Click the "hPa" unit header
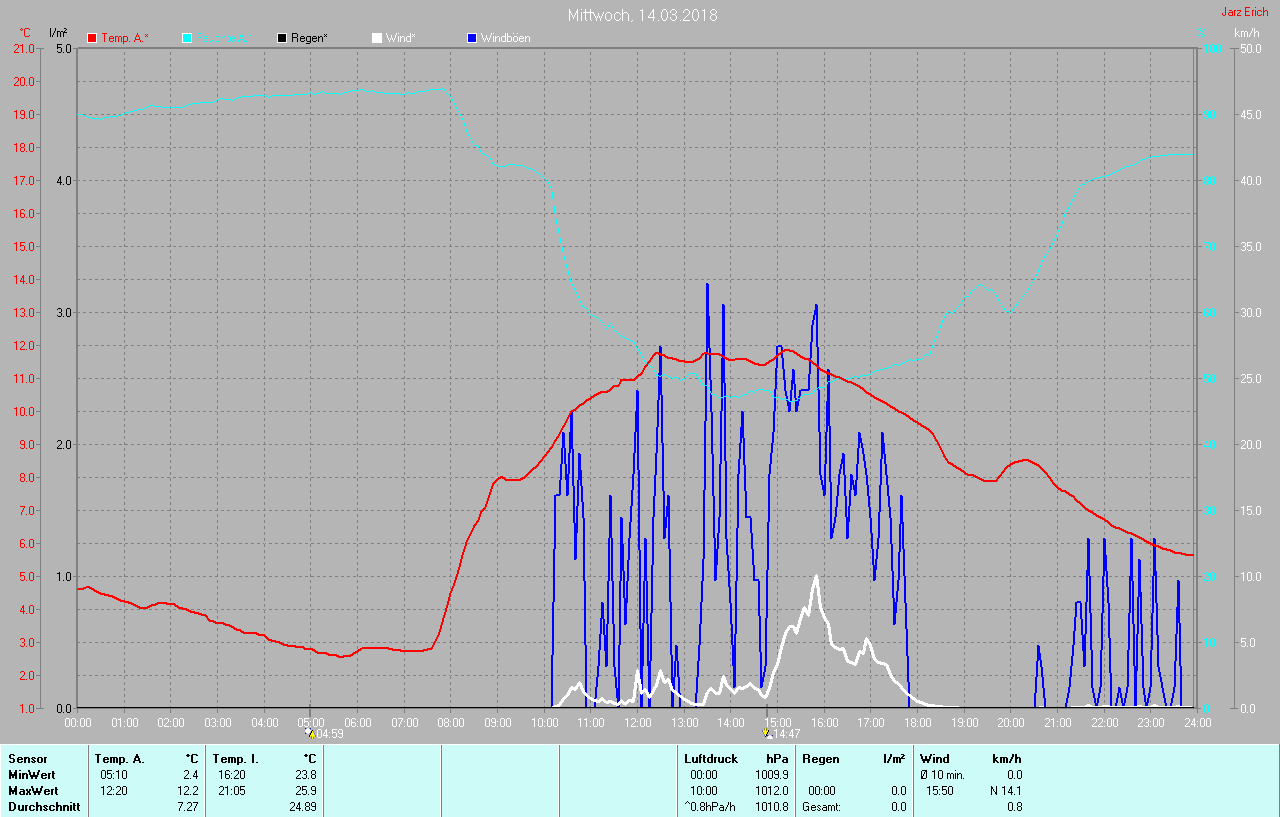The height and width of the screenshot is (817, 1280). [x=777, y=759]
